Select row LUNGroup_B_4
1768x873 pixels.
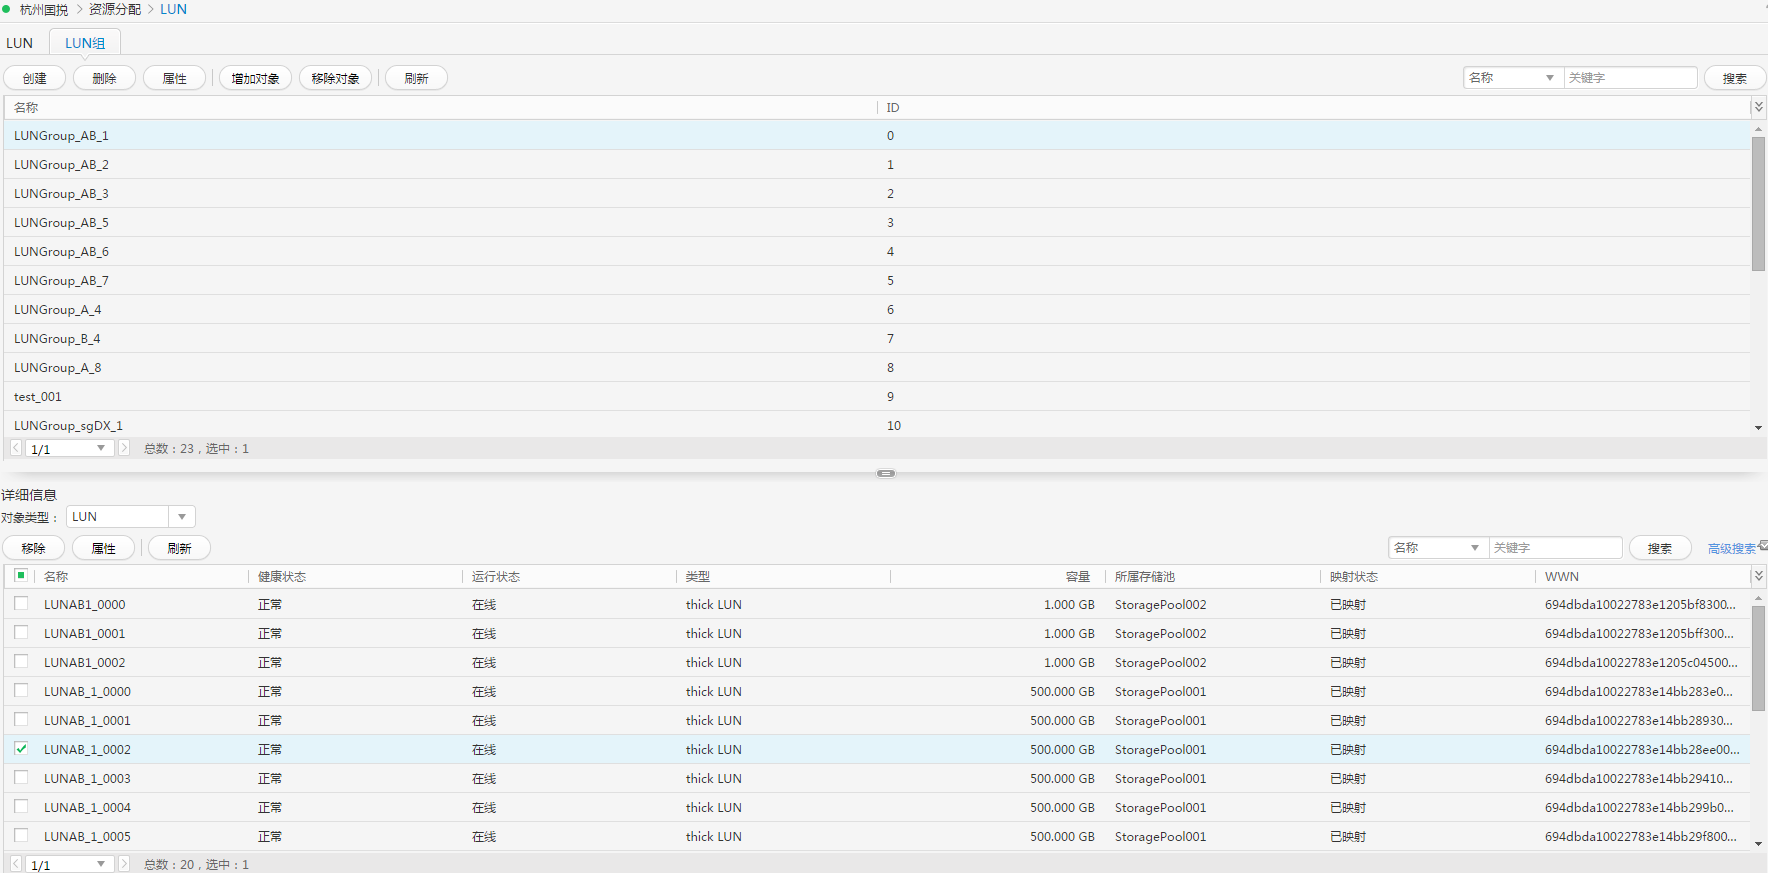click(877, 338)
